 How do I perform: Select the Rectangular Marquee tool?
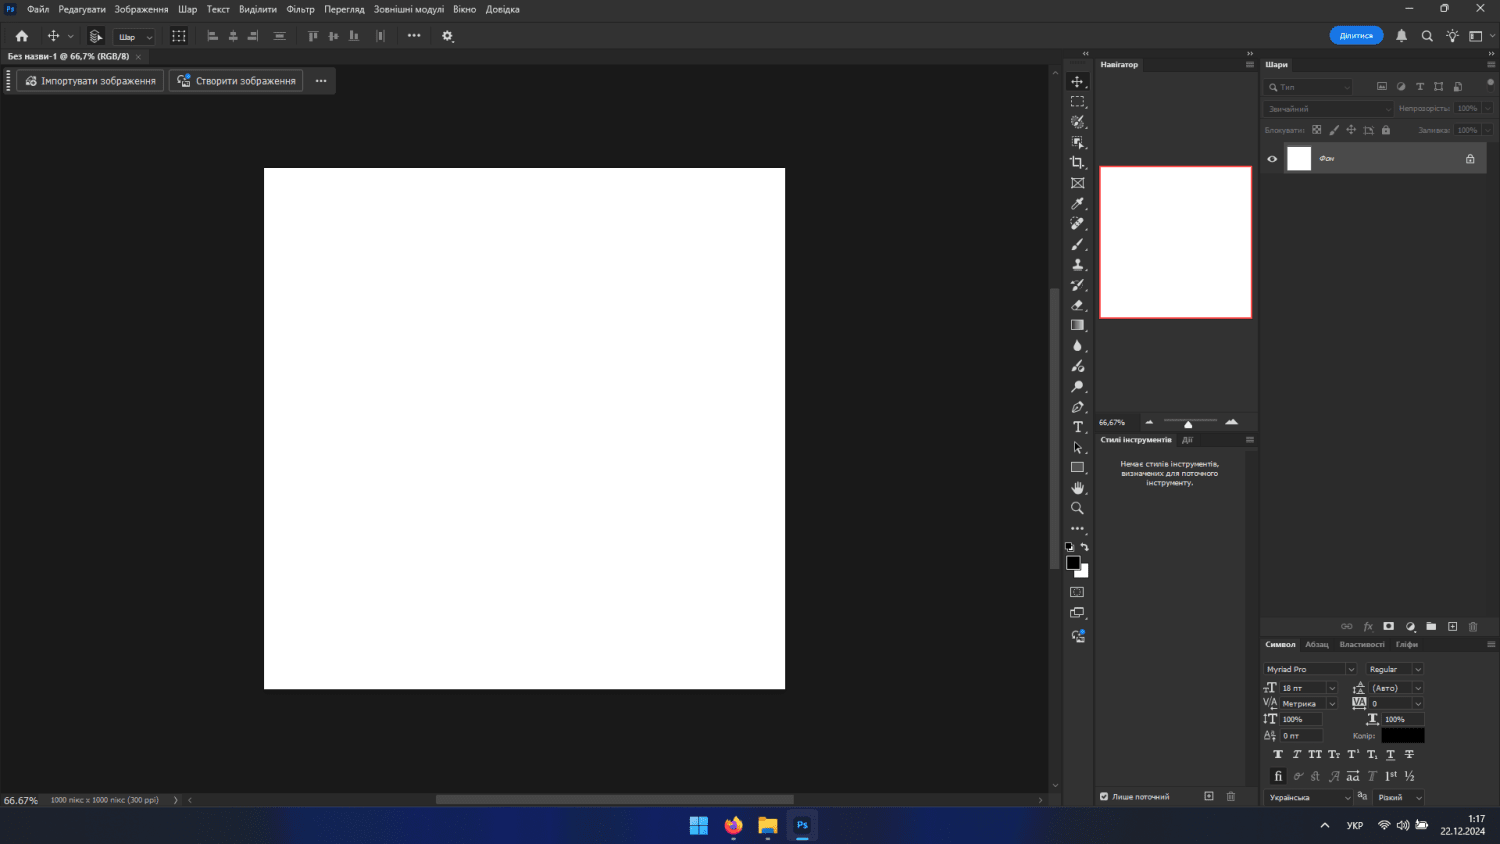[1077, 102]
